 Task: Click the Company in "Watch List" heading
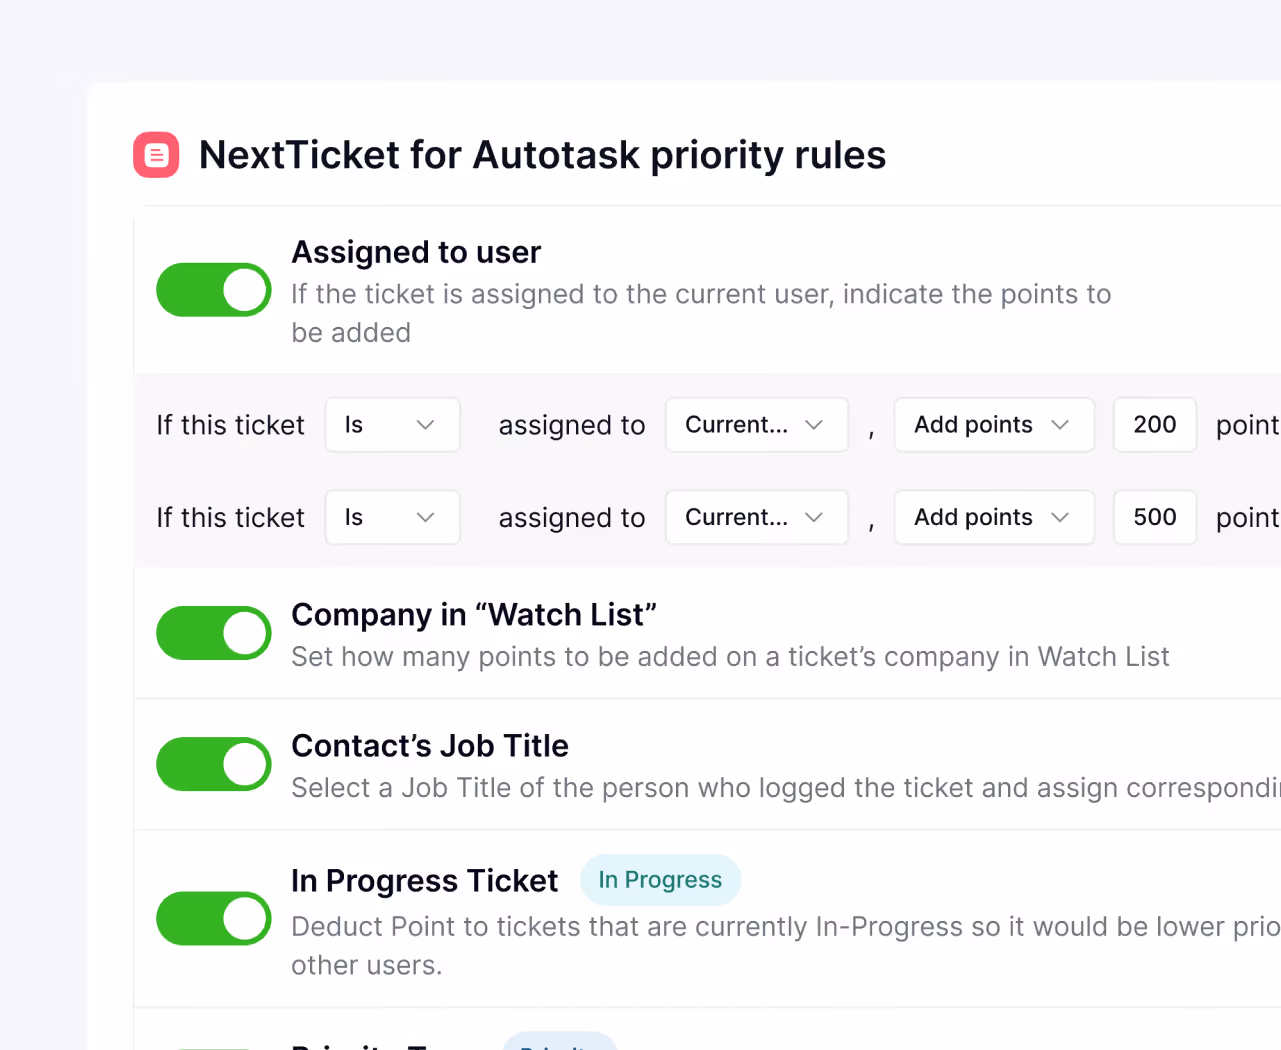point(474,614)
